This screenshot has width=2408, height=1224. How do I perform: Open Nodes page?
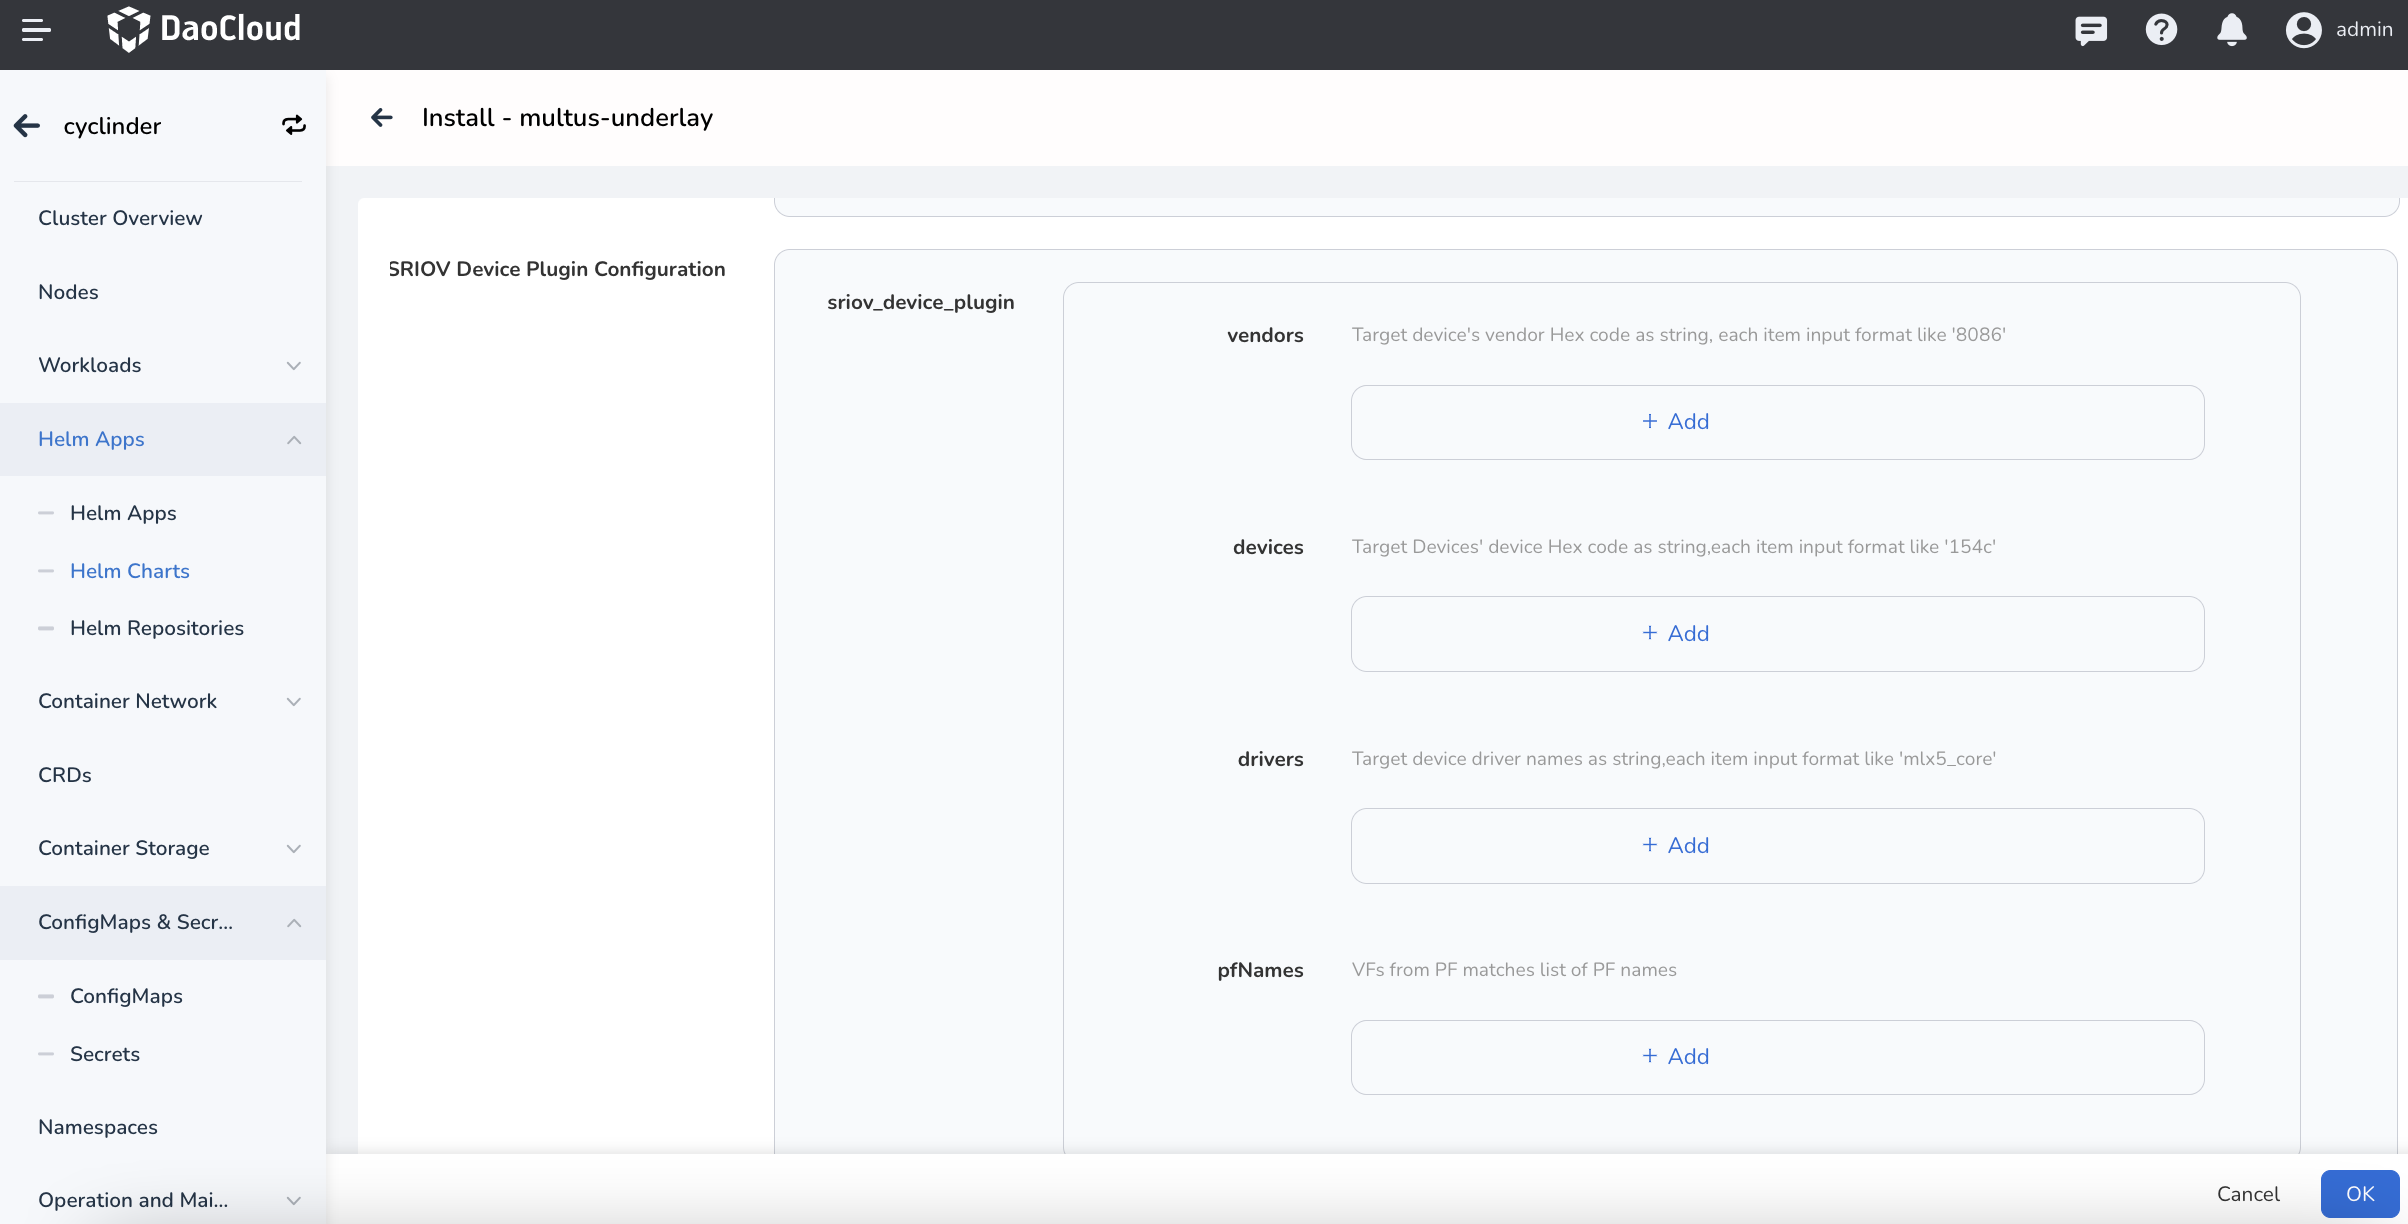(68, 292)
